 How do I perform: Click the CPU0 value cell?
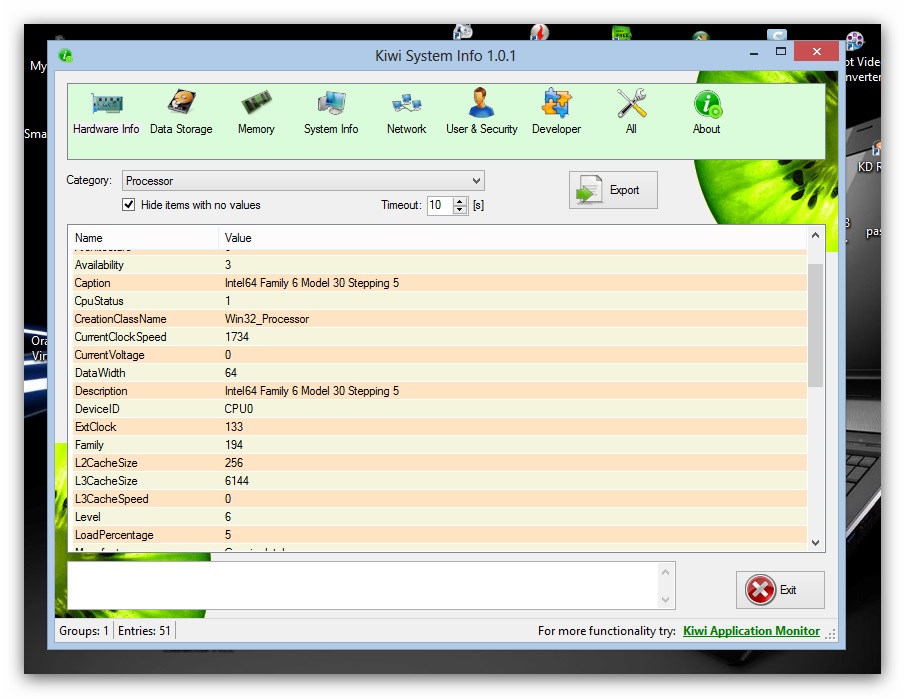pos(238,409)
